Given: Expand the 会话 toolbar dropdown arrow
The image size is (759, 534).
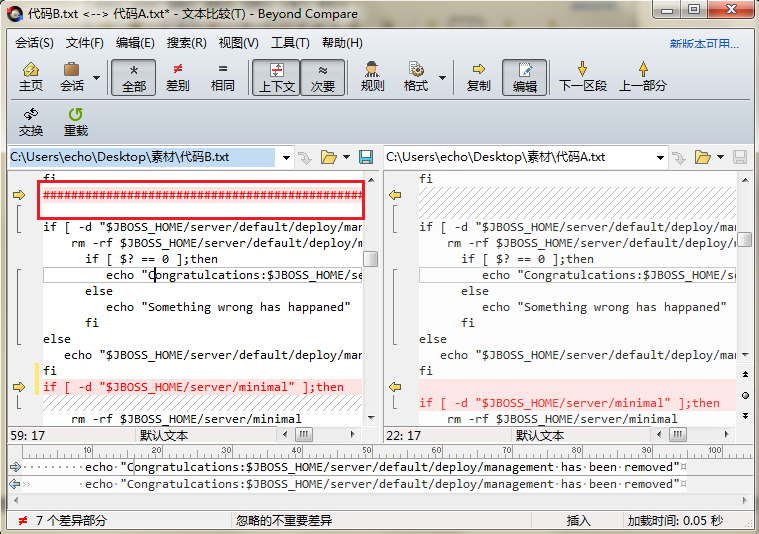Looking at the screenshot, I should tap(96, 77).
